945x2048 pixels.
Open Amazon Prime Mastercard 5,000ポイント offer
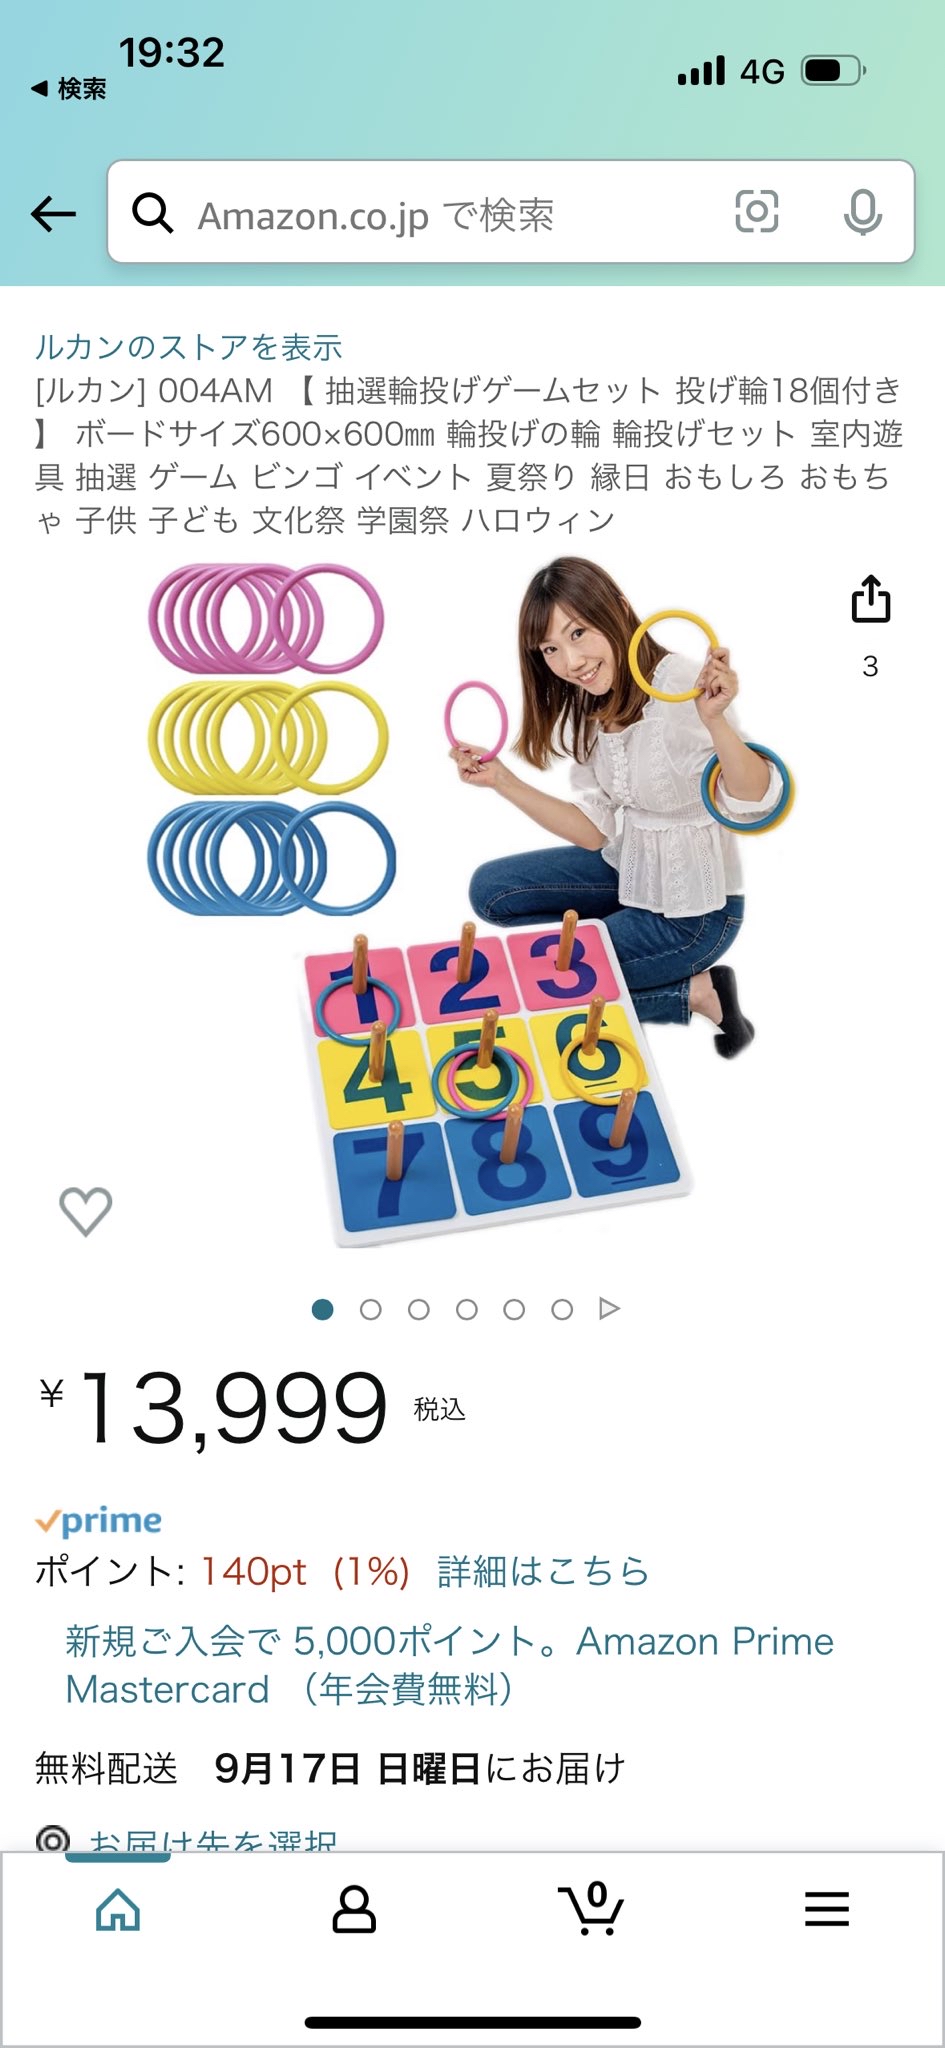pyautogui.click(x=449, y=1665)
